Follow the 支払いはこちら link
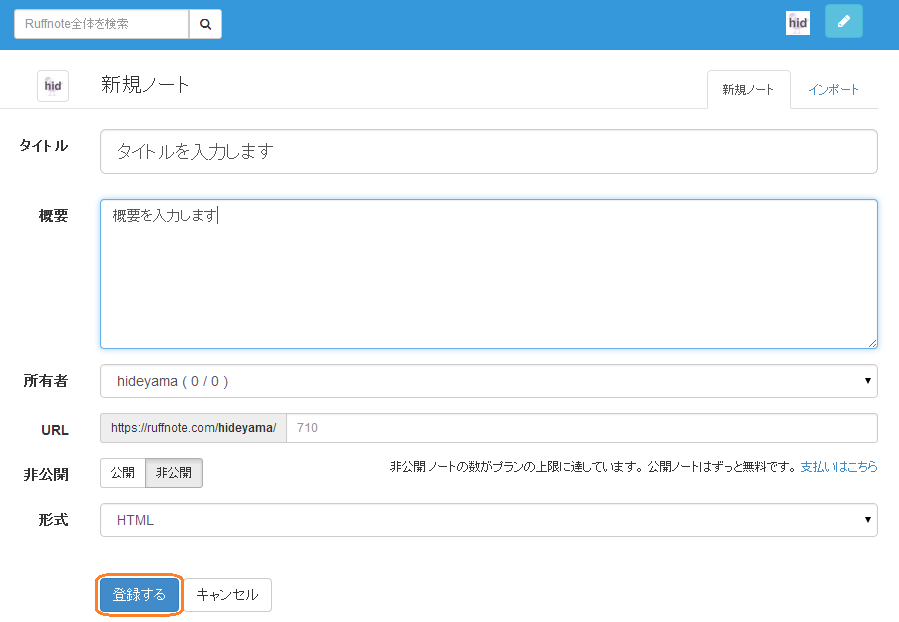899x622 pixels. pos(838,466)
